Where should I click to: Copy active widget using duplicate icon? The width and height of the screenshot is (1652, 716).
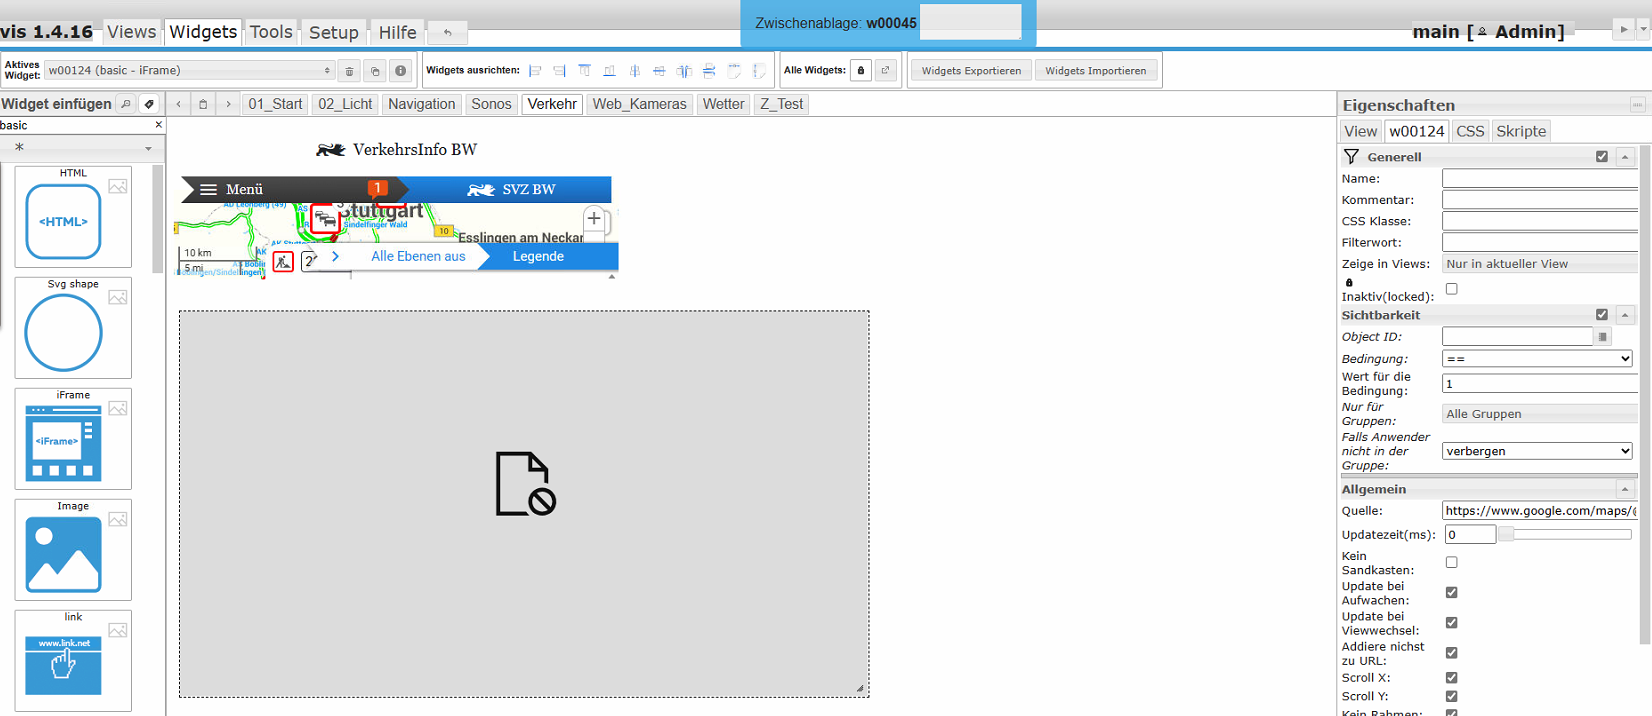point(375,71)
